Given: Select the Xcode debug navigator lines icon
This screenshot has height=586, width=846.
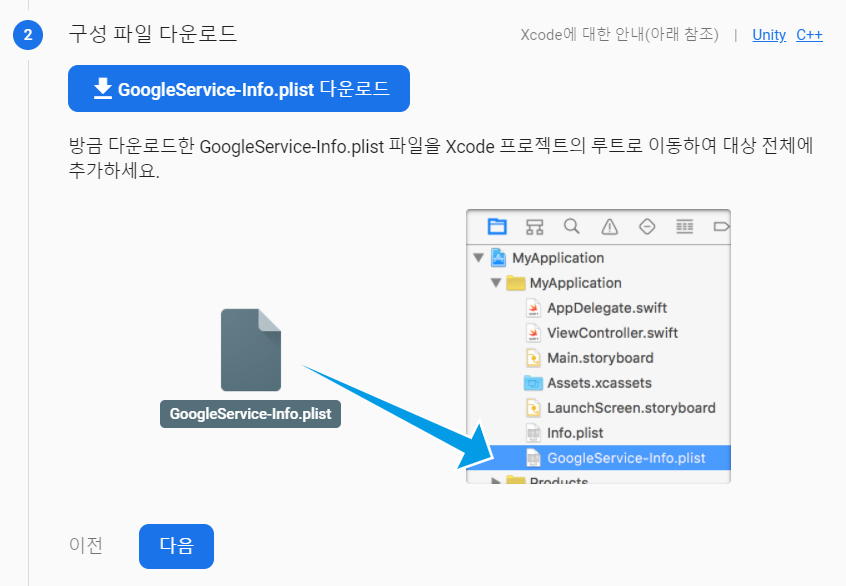Looking at the screenshot, I should tap(685, 227).
